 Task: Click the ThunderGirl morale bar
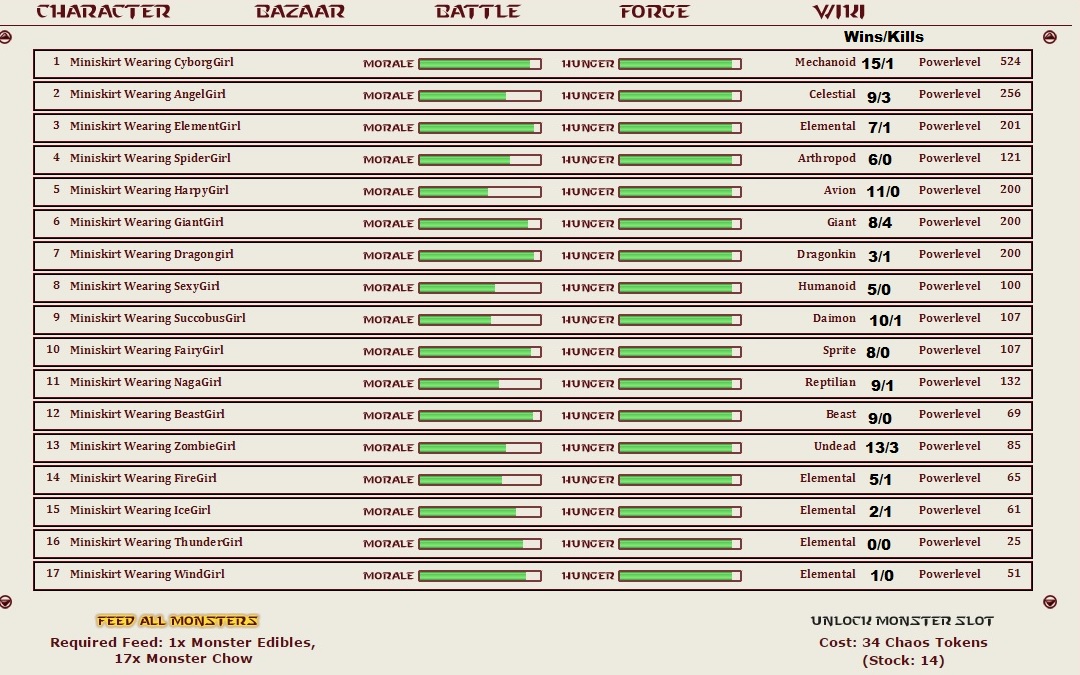point(479,543)
